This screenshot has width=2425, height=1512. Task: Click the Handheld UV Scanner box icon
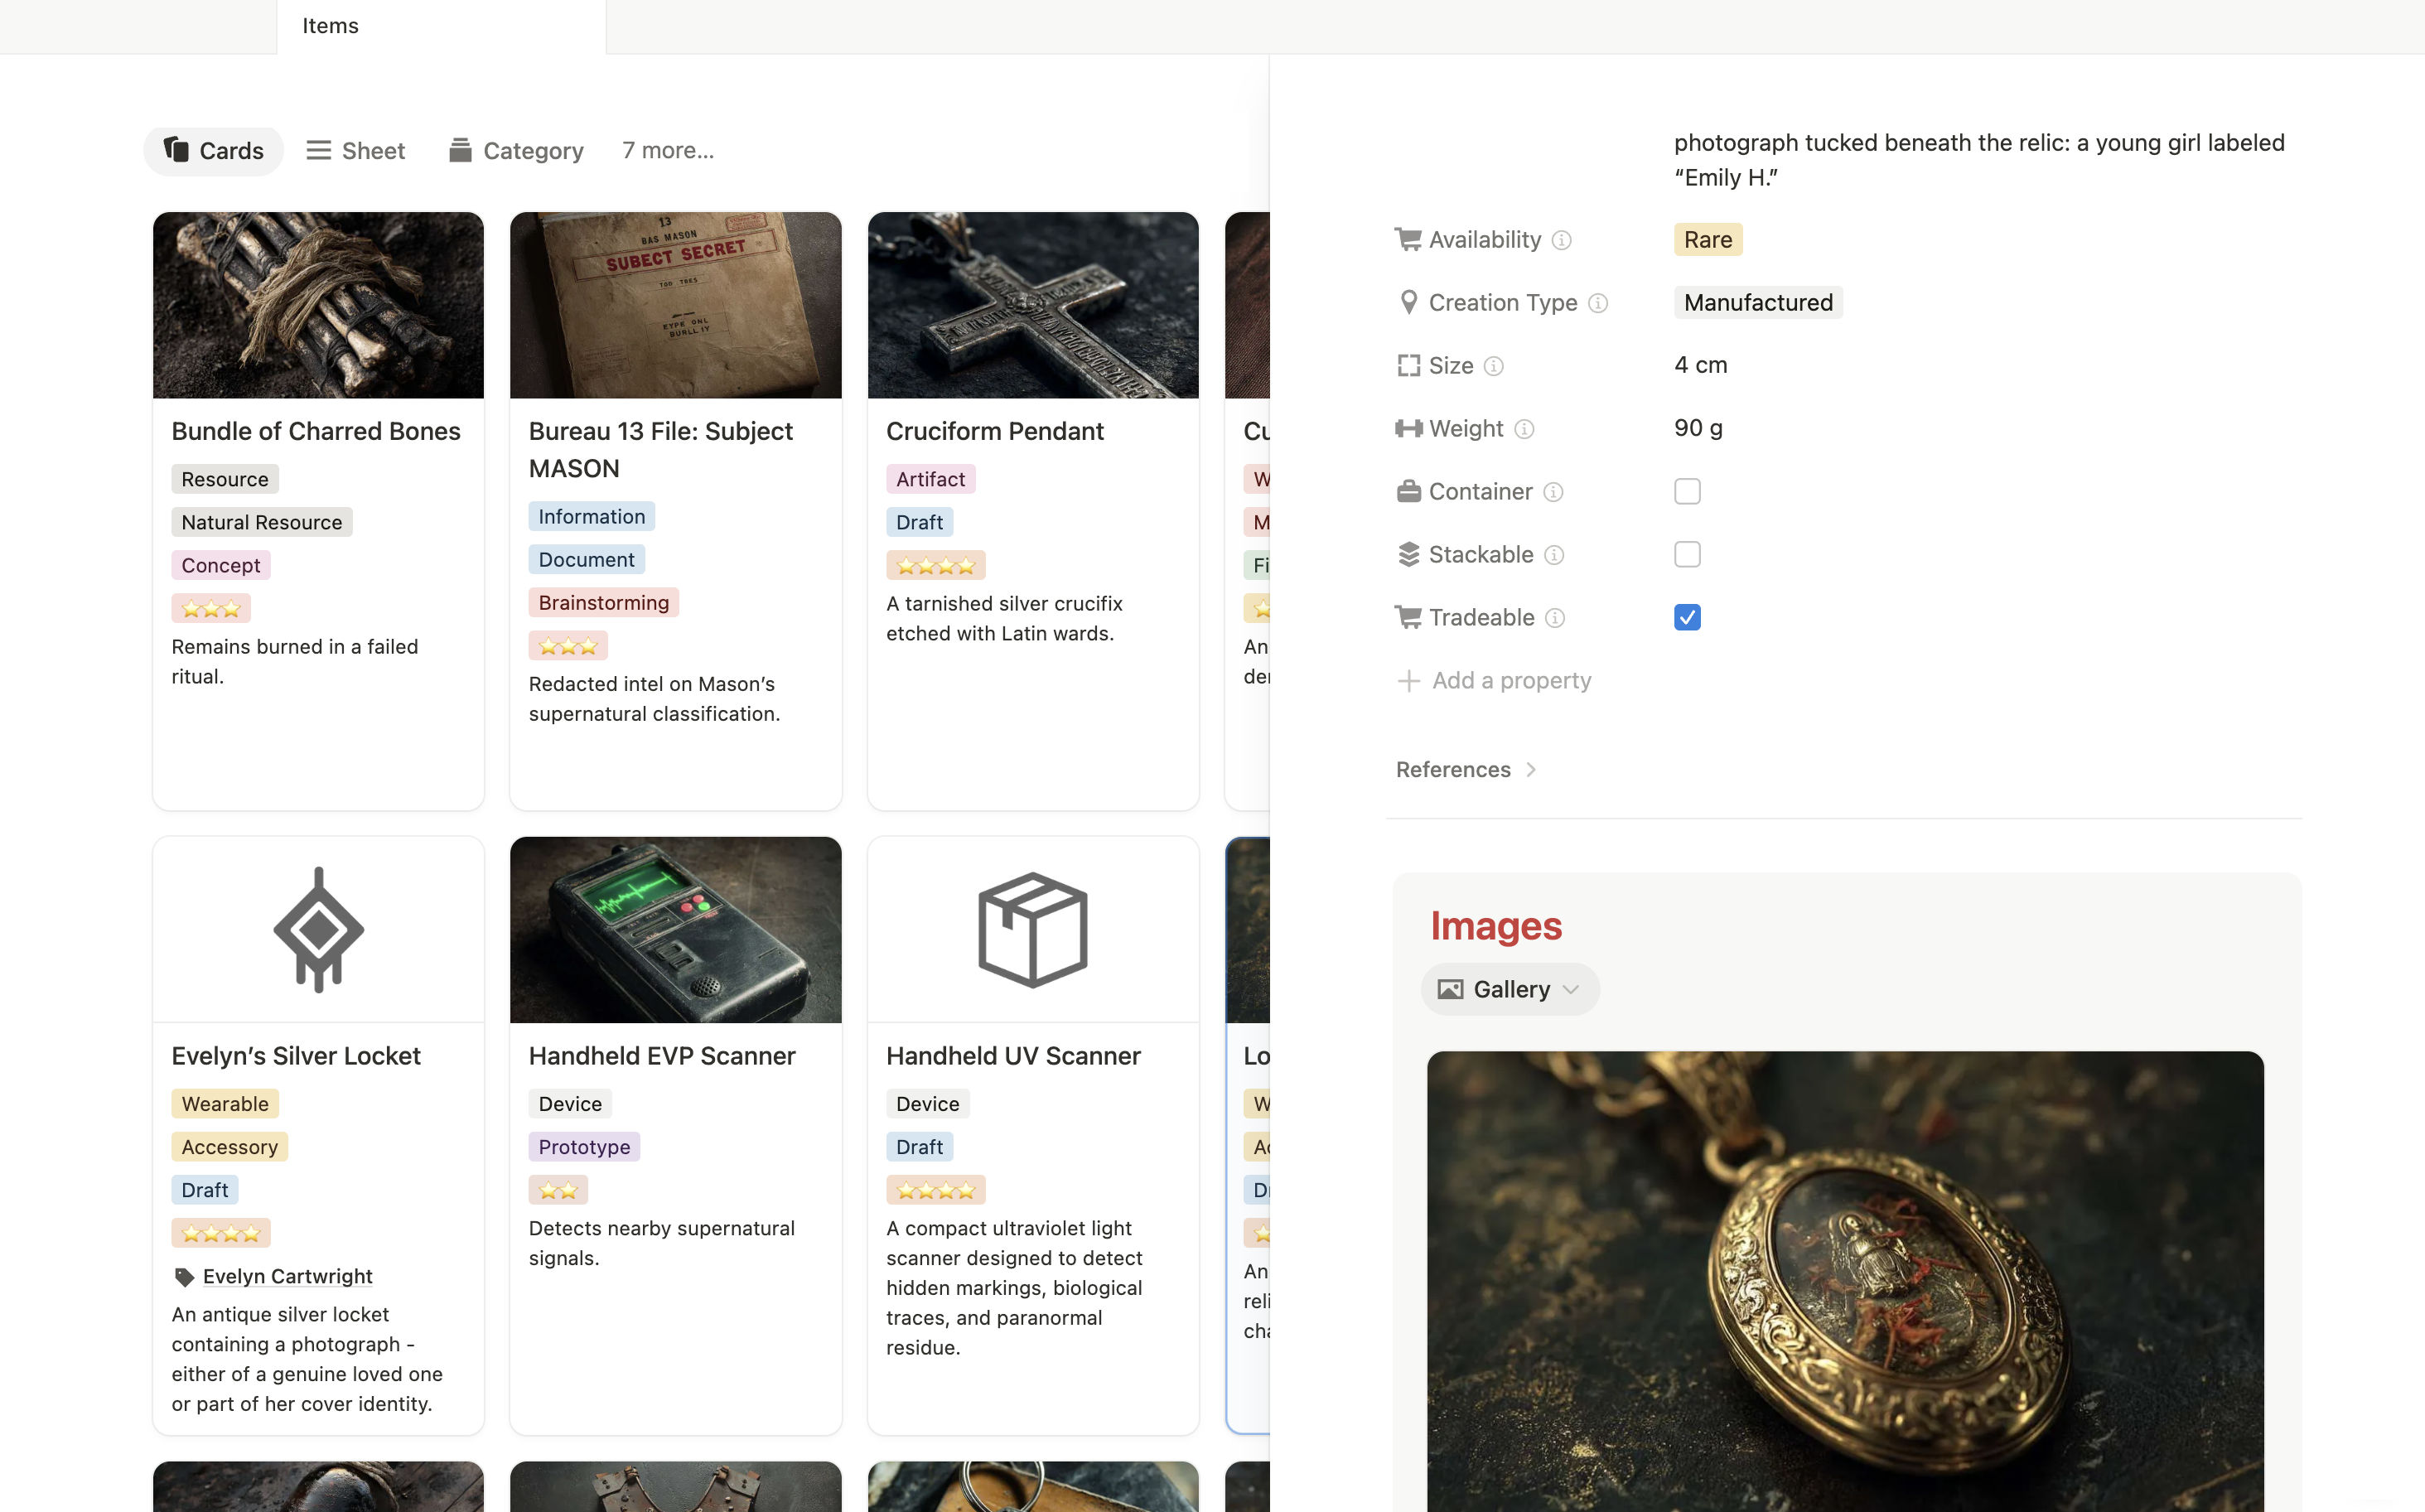[1033, 930]
